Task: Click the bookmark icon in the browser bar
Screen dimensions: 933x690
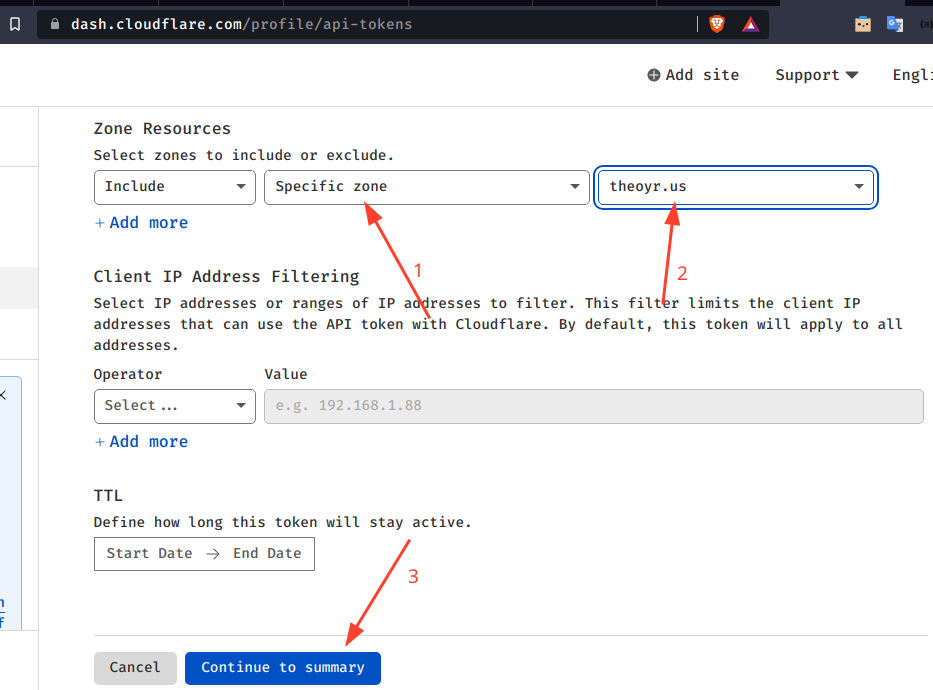Action: click(14, 25)
